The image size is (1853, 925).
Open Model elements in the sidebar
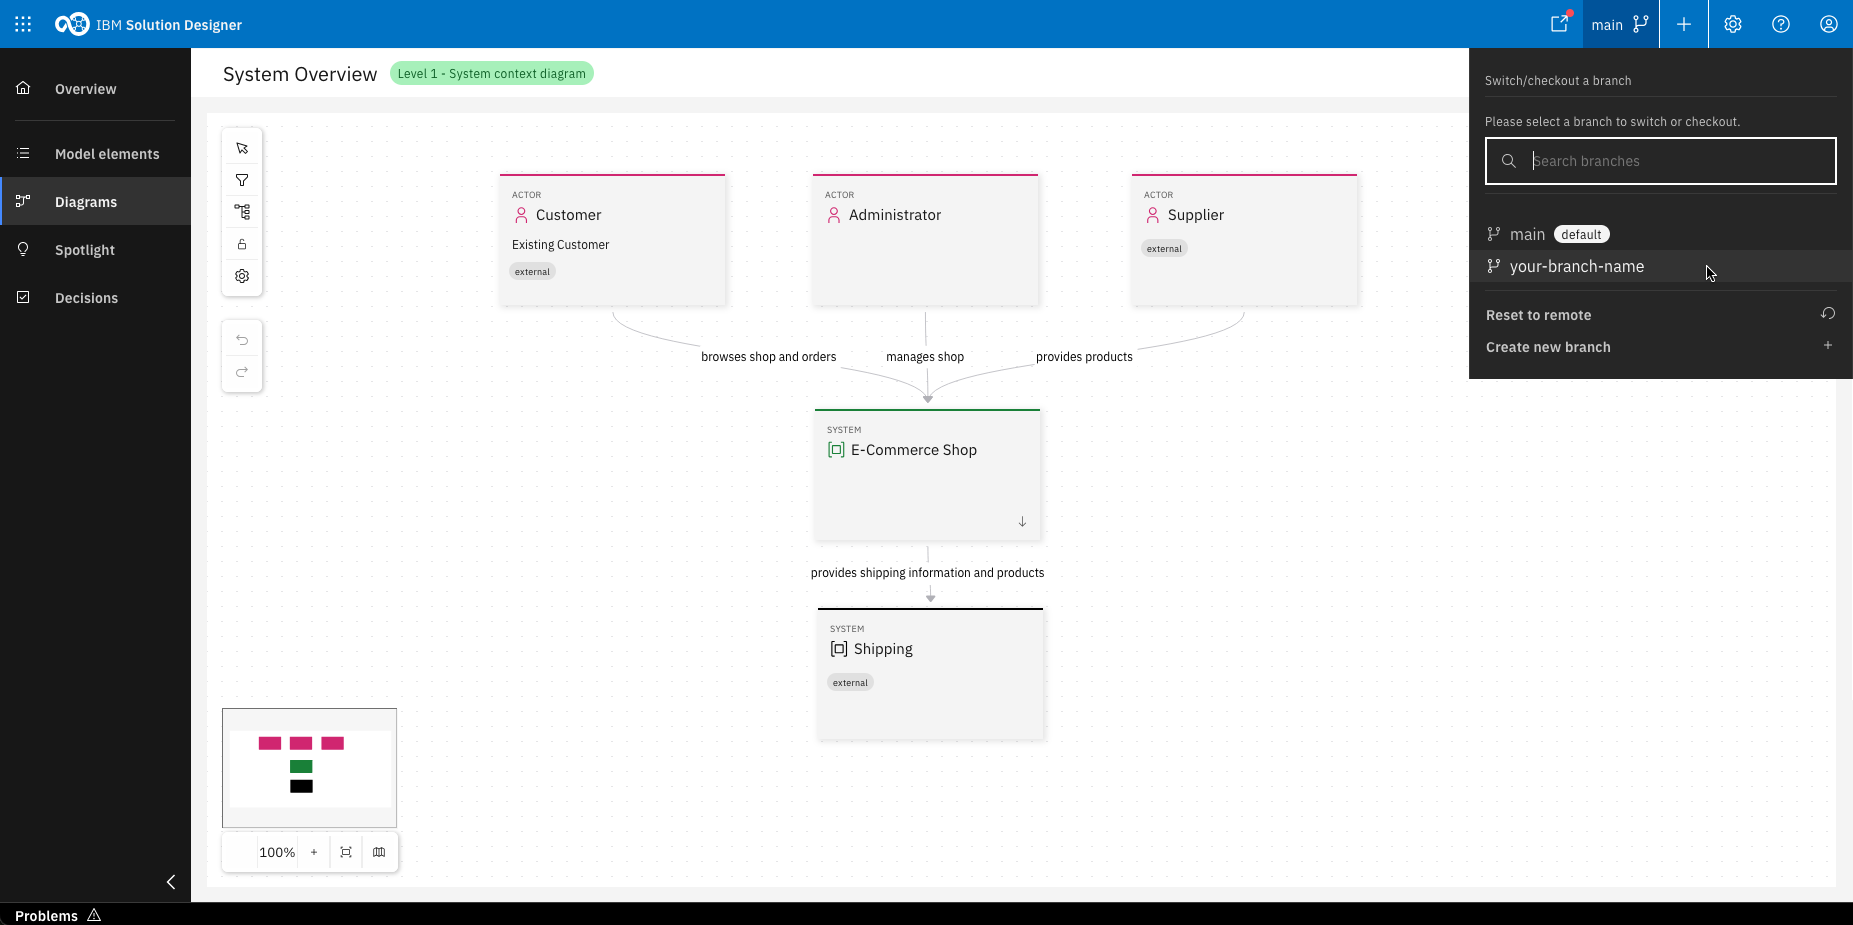[106, 154]
